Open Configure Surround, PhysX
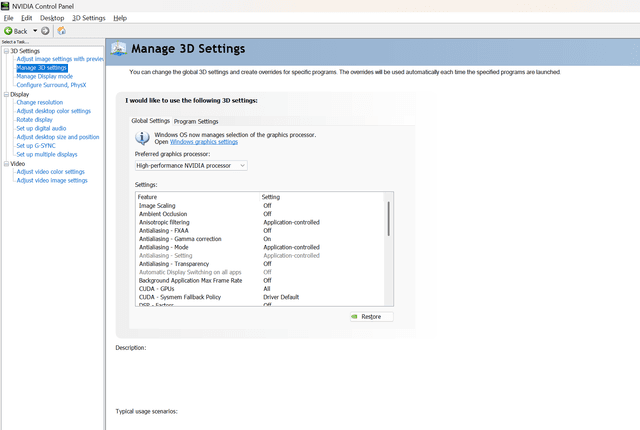The image size is (640, 430). coord(51,85)
